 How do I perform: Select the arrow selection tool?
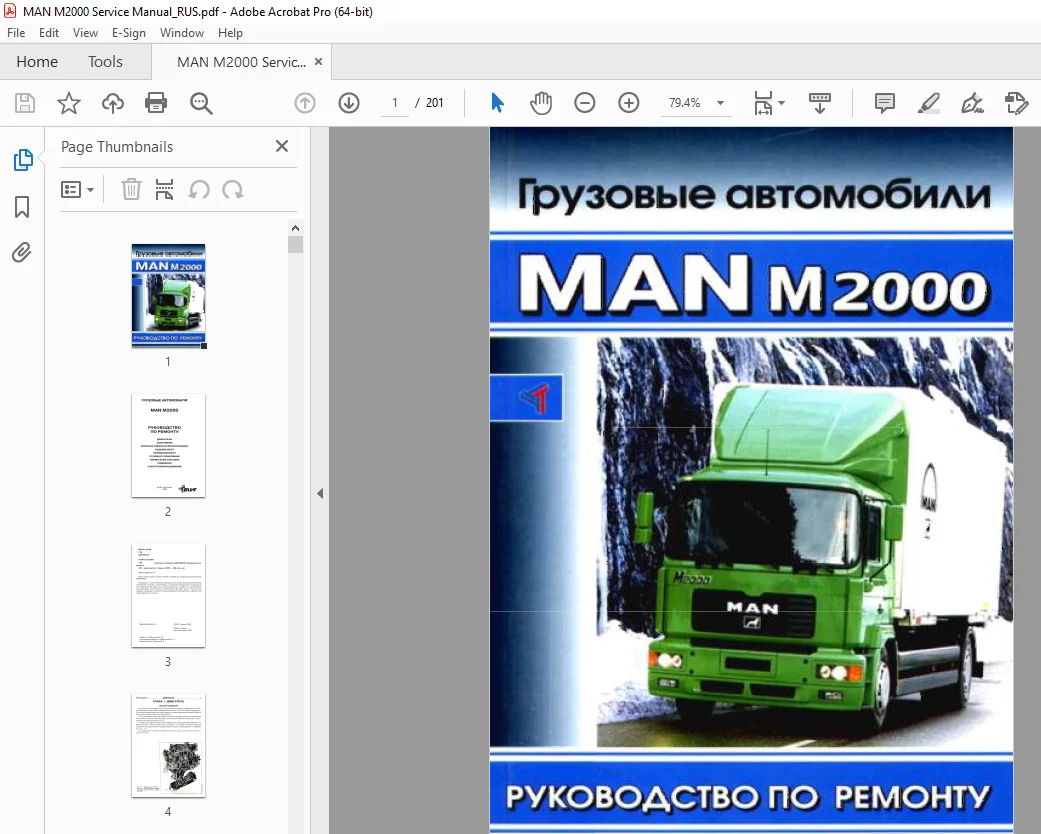[x=497, y=103]
